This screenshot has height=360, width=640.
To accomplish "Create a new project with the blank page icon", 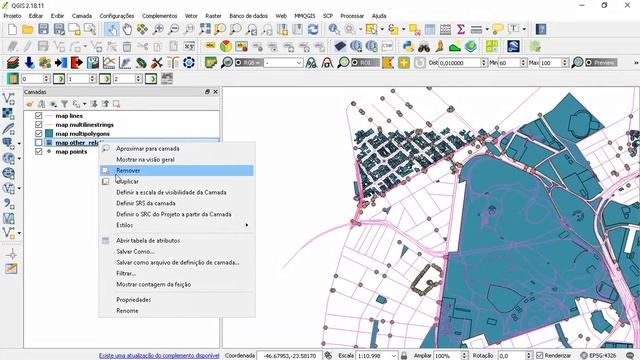I will pos(12,29).
